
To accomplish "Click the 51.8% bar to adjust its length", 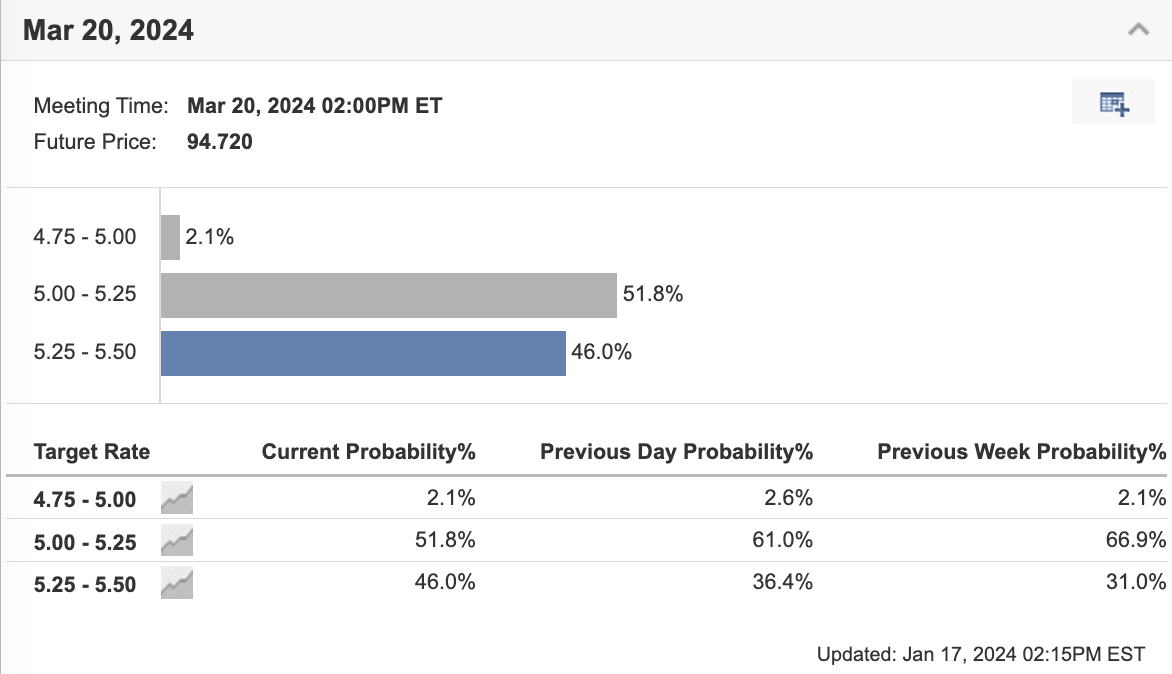I will 388,294.
